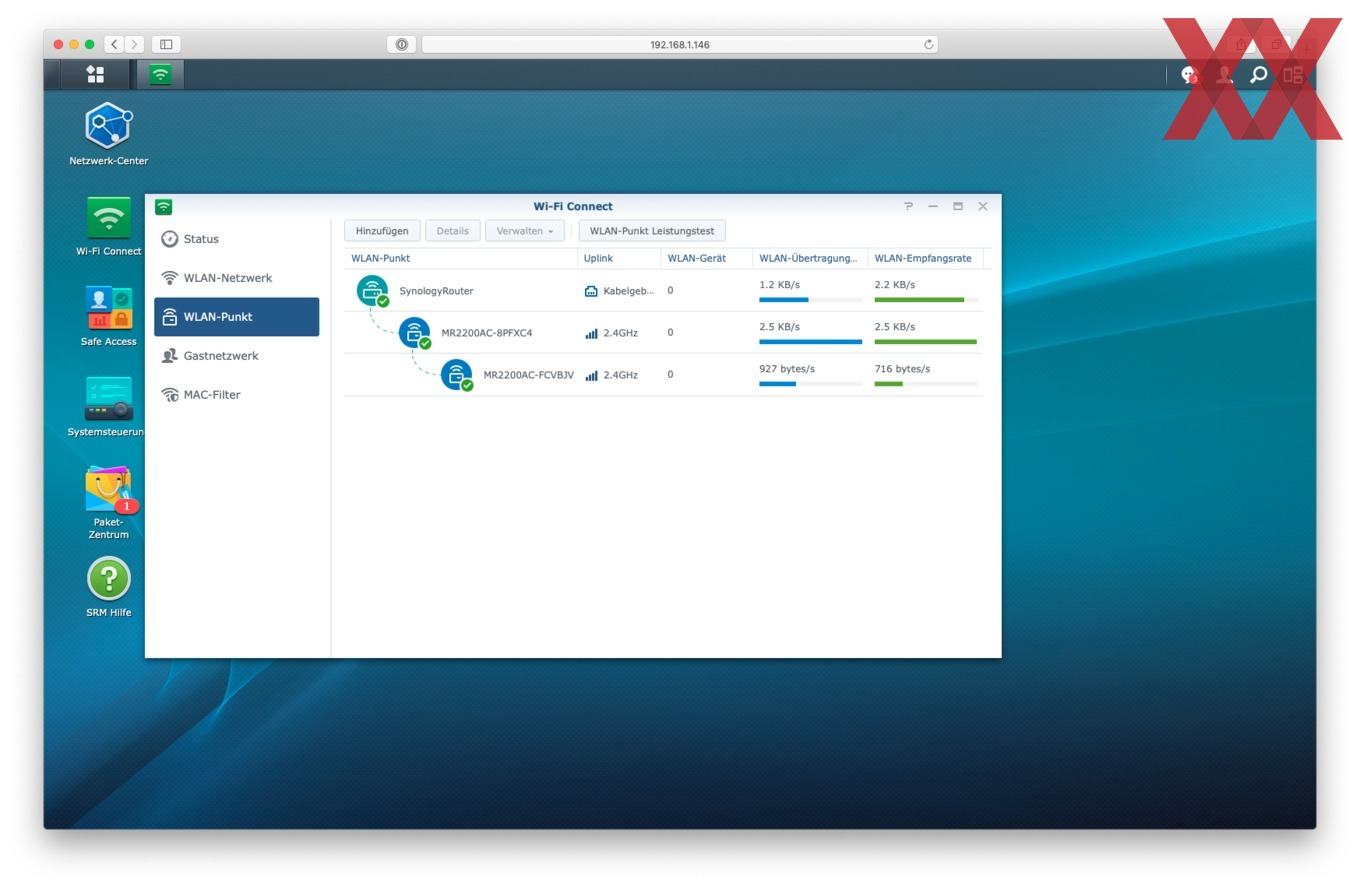Open Safe Access desktop icon

tap(108, 307)
